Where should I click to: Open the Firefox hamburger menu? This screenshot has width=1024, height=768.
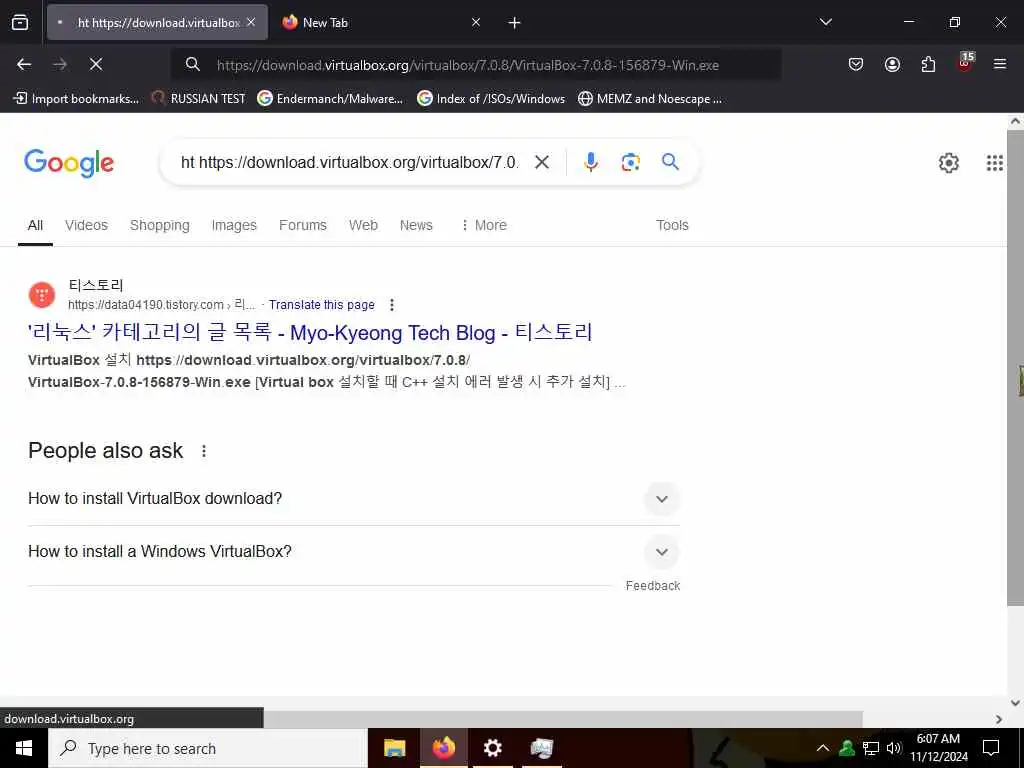1000,64
